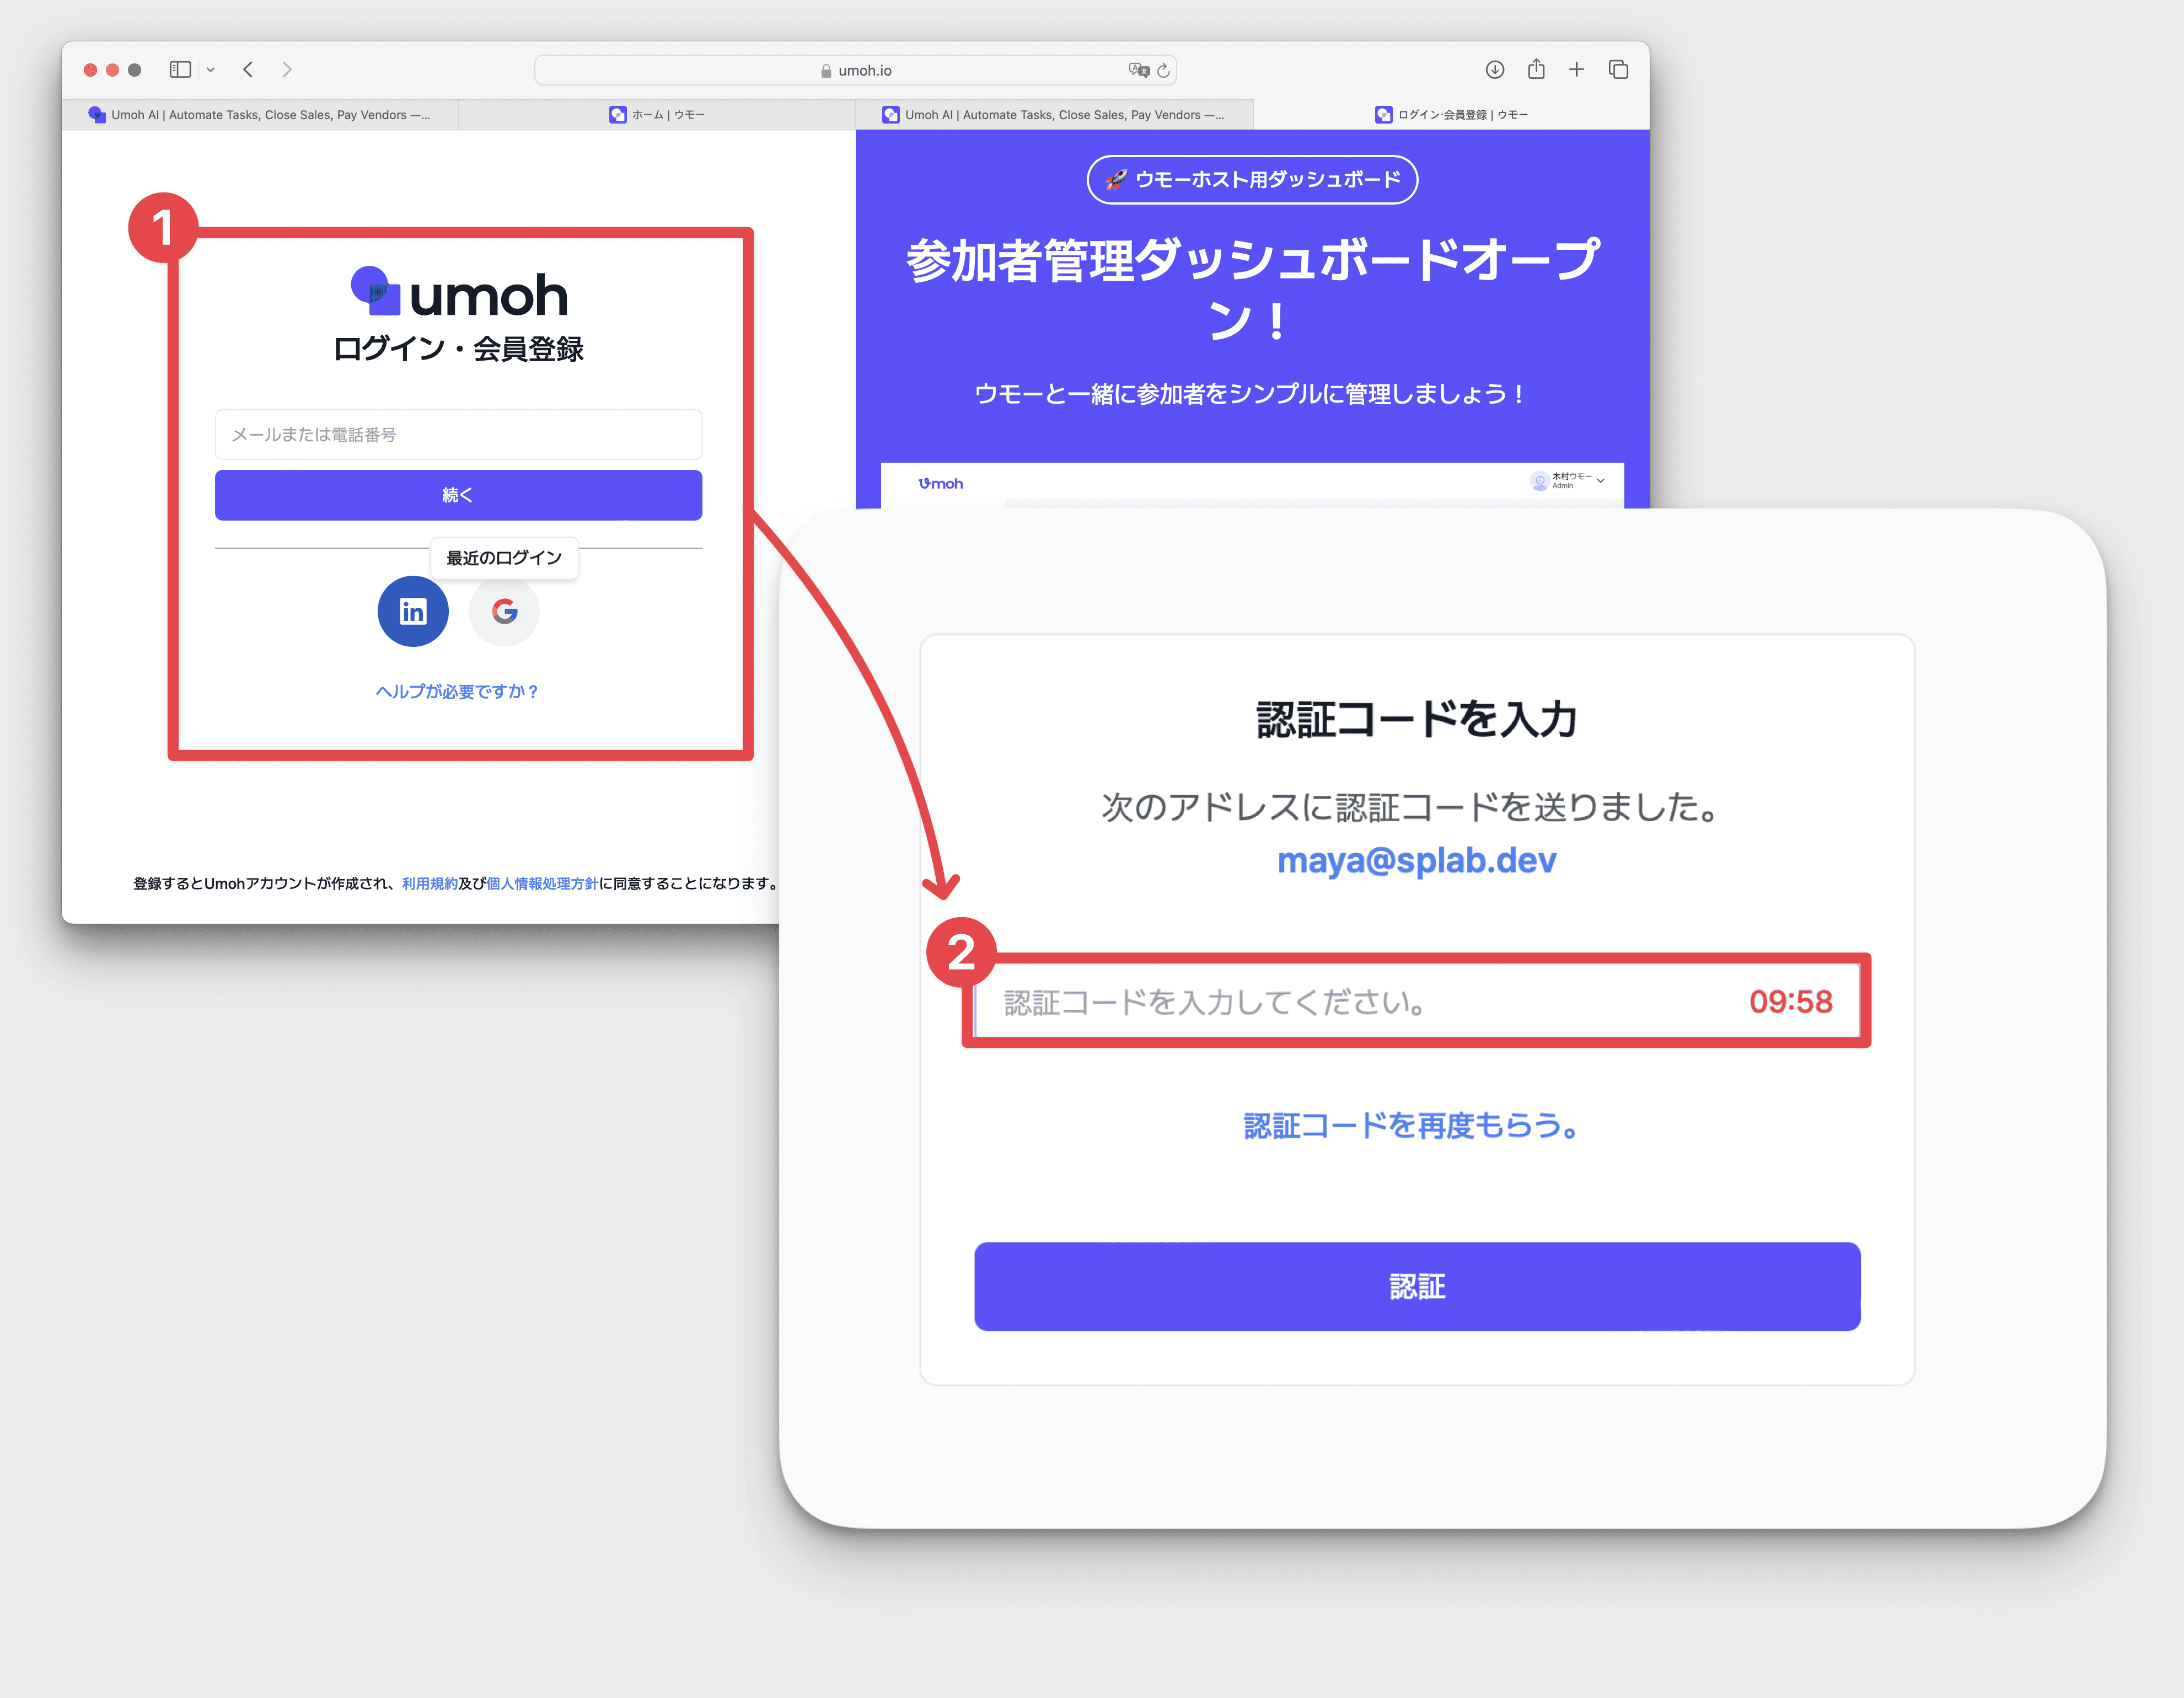Focus the メールまたは電話番号 input field

coord(458,435)
